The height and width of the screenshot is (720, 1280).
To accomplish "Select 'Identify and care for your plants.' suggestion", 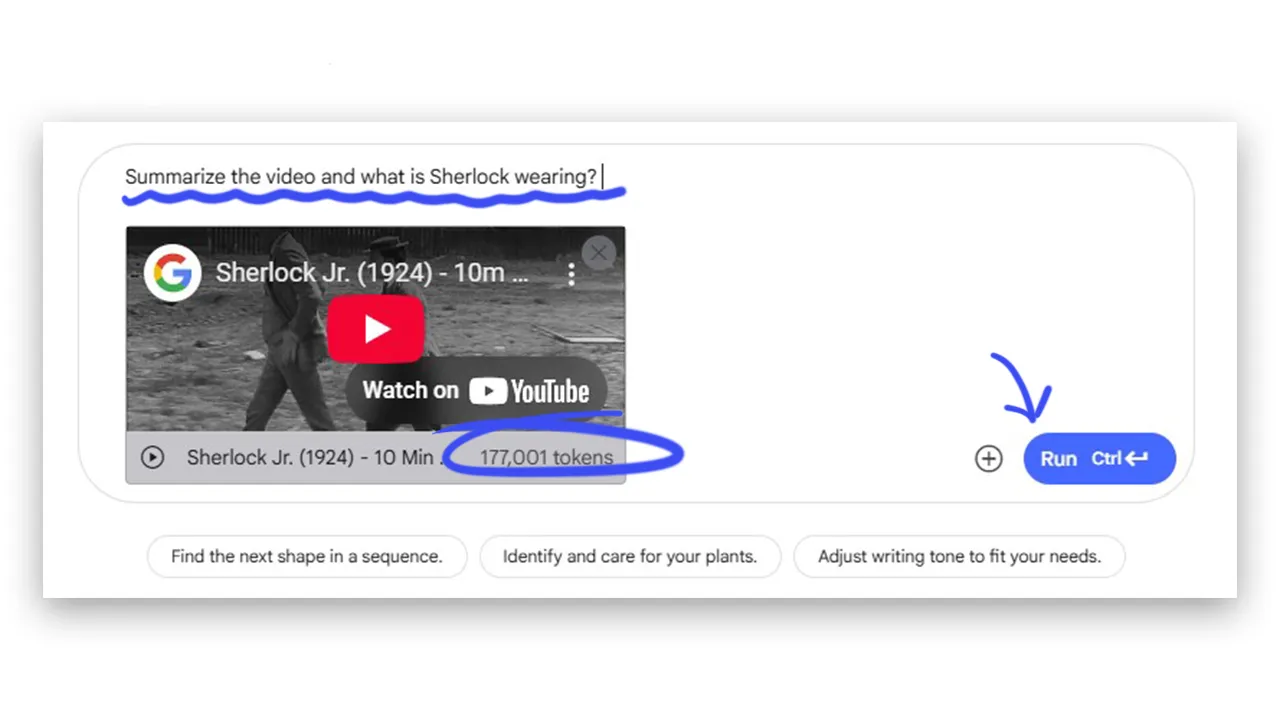I will [630, 556].
